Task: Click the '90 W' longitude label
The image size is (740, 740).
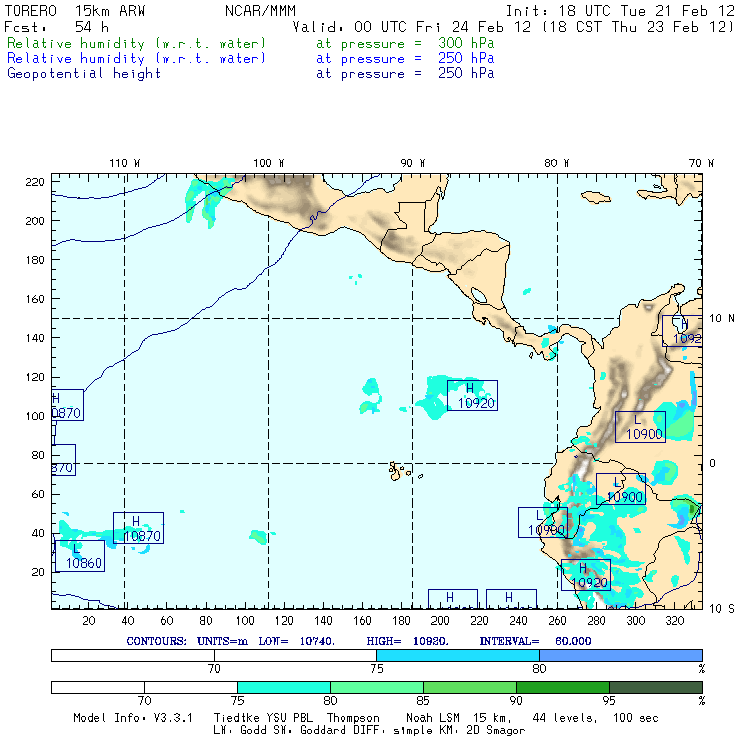Action: [412, 163]
